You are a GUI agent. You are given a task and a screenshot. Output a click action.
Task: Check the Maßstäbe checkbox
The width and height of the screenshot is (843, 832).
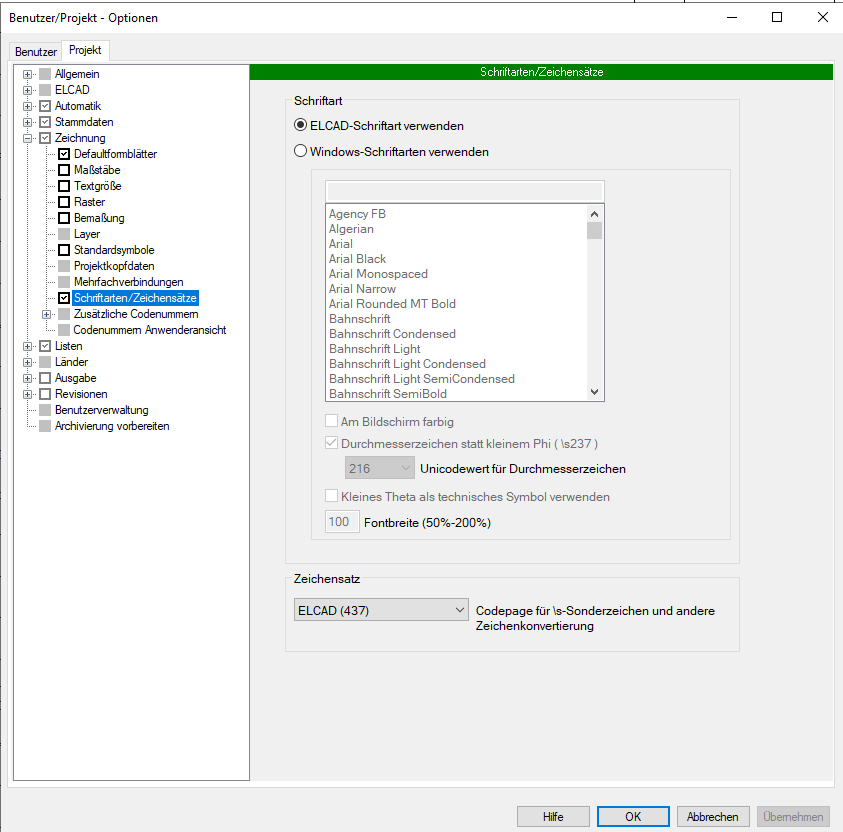(64, 170)
